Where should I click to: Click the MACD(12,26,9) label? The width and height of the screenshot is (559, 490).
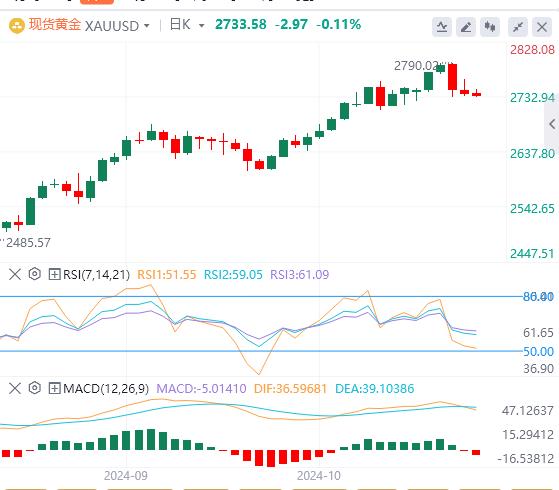coord(106,388)
